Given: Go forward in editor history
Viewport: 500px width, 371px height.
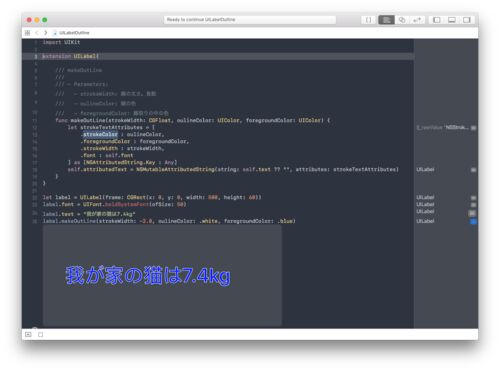Looking at the screenshot, I should (46, 33).
